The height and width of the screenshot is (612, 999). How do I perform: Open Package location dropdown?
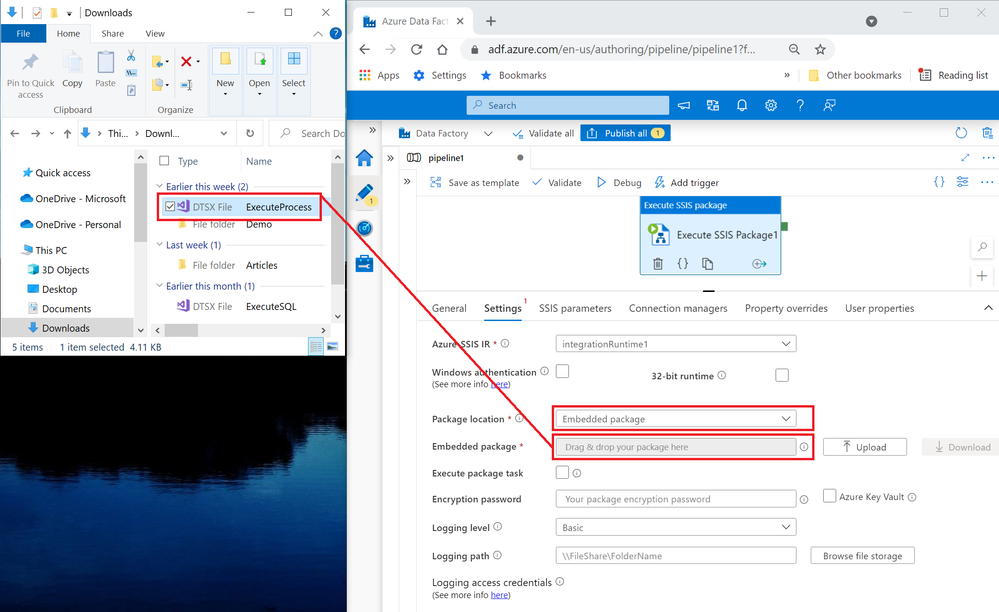(675, 418)
